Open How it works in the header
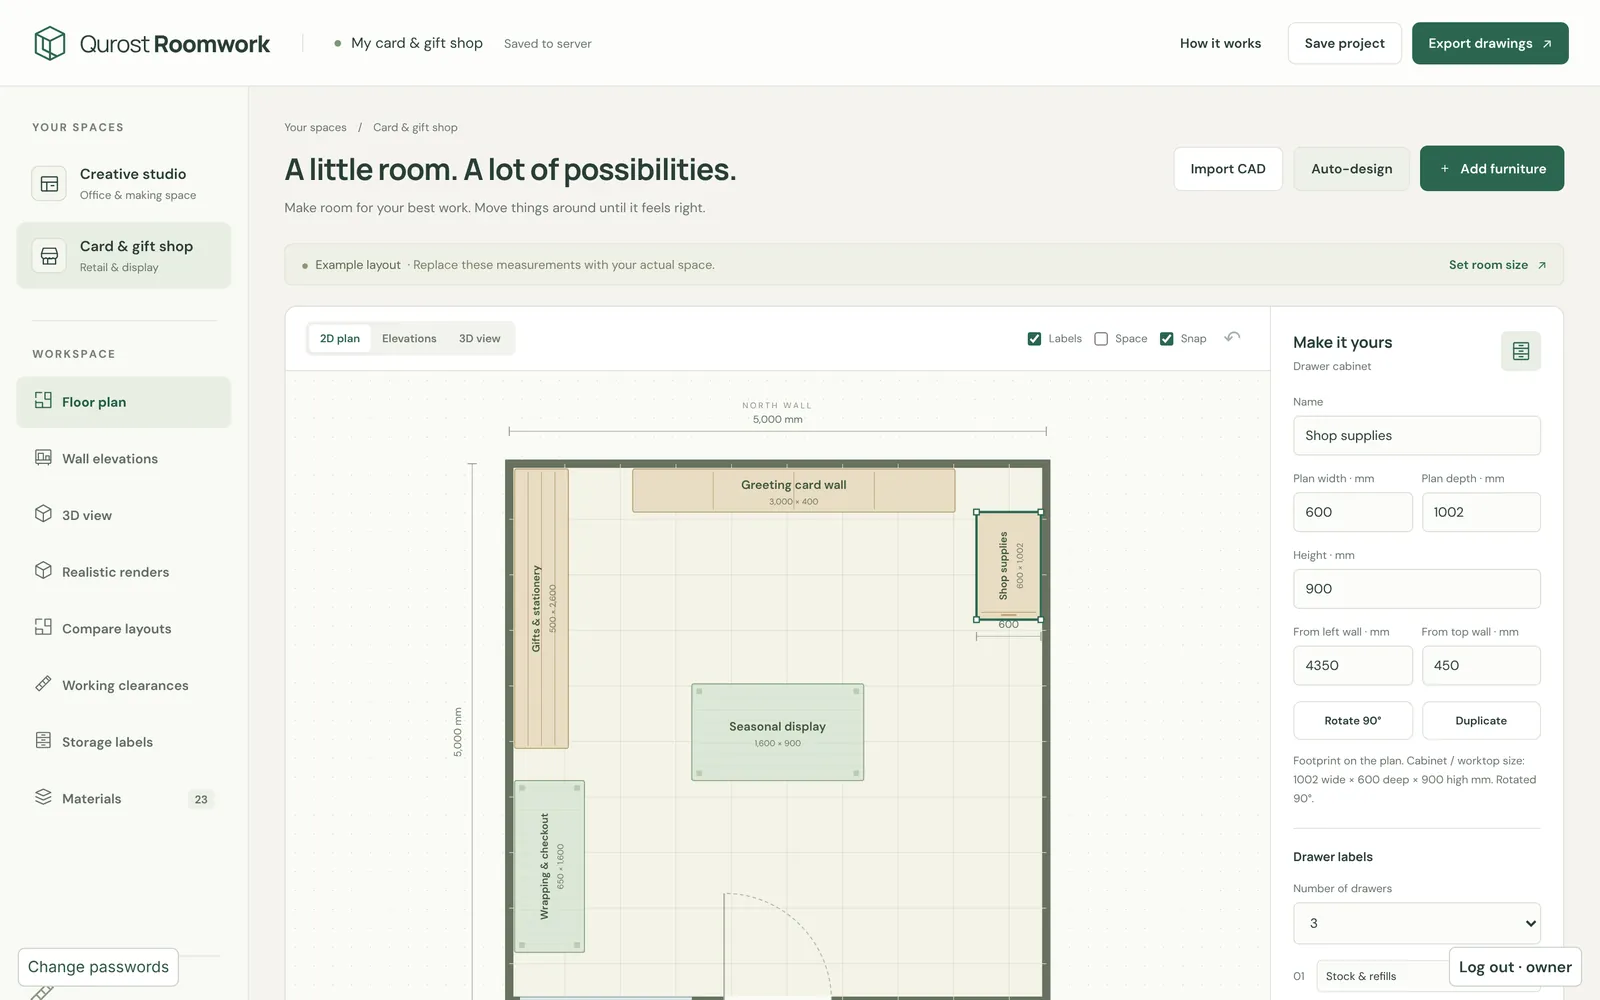This screenshot has width=1600, height=1000. point(1220,43)
